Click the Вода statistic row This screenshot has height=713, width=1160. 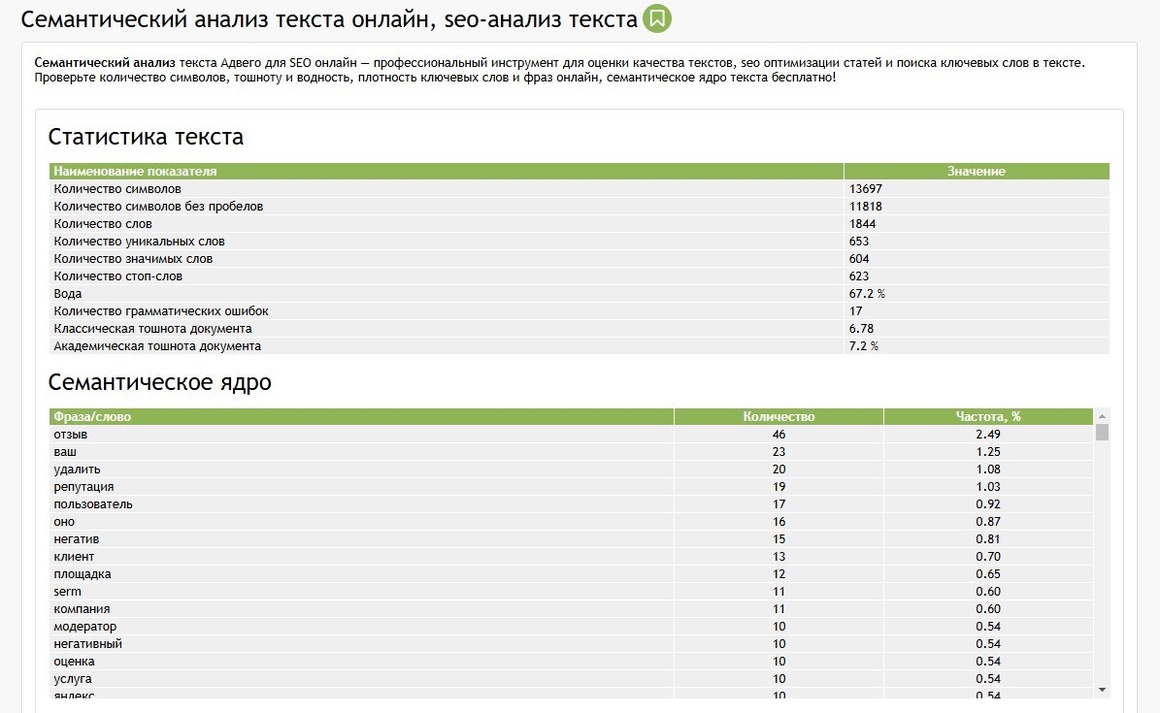pos(579,294)
